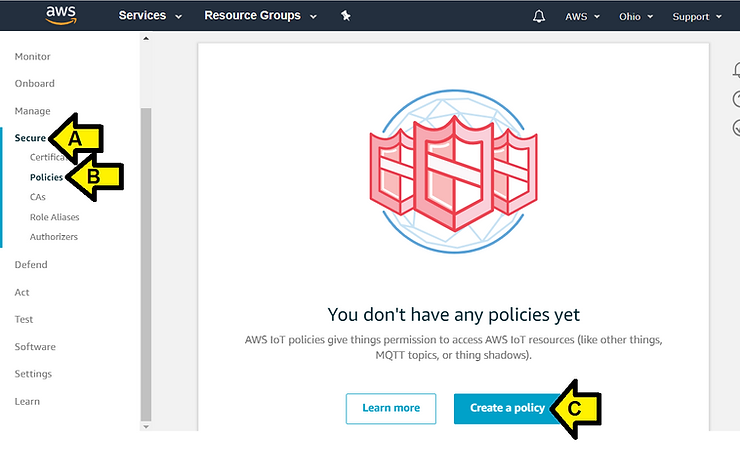Click the Learn more button
The image size is (740, 470).
391,408
